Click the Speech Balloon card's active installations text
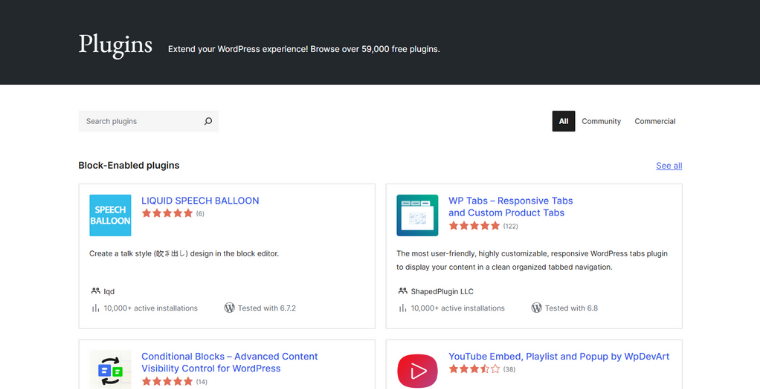Screen dimensions: 760x389 pos(151,308)
